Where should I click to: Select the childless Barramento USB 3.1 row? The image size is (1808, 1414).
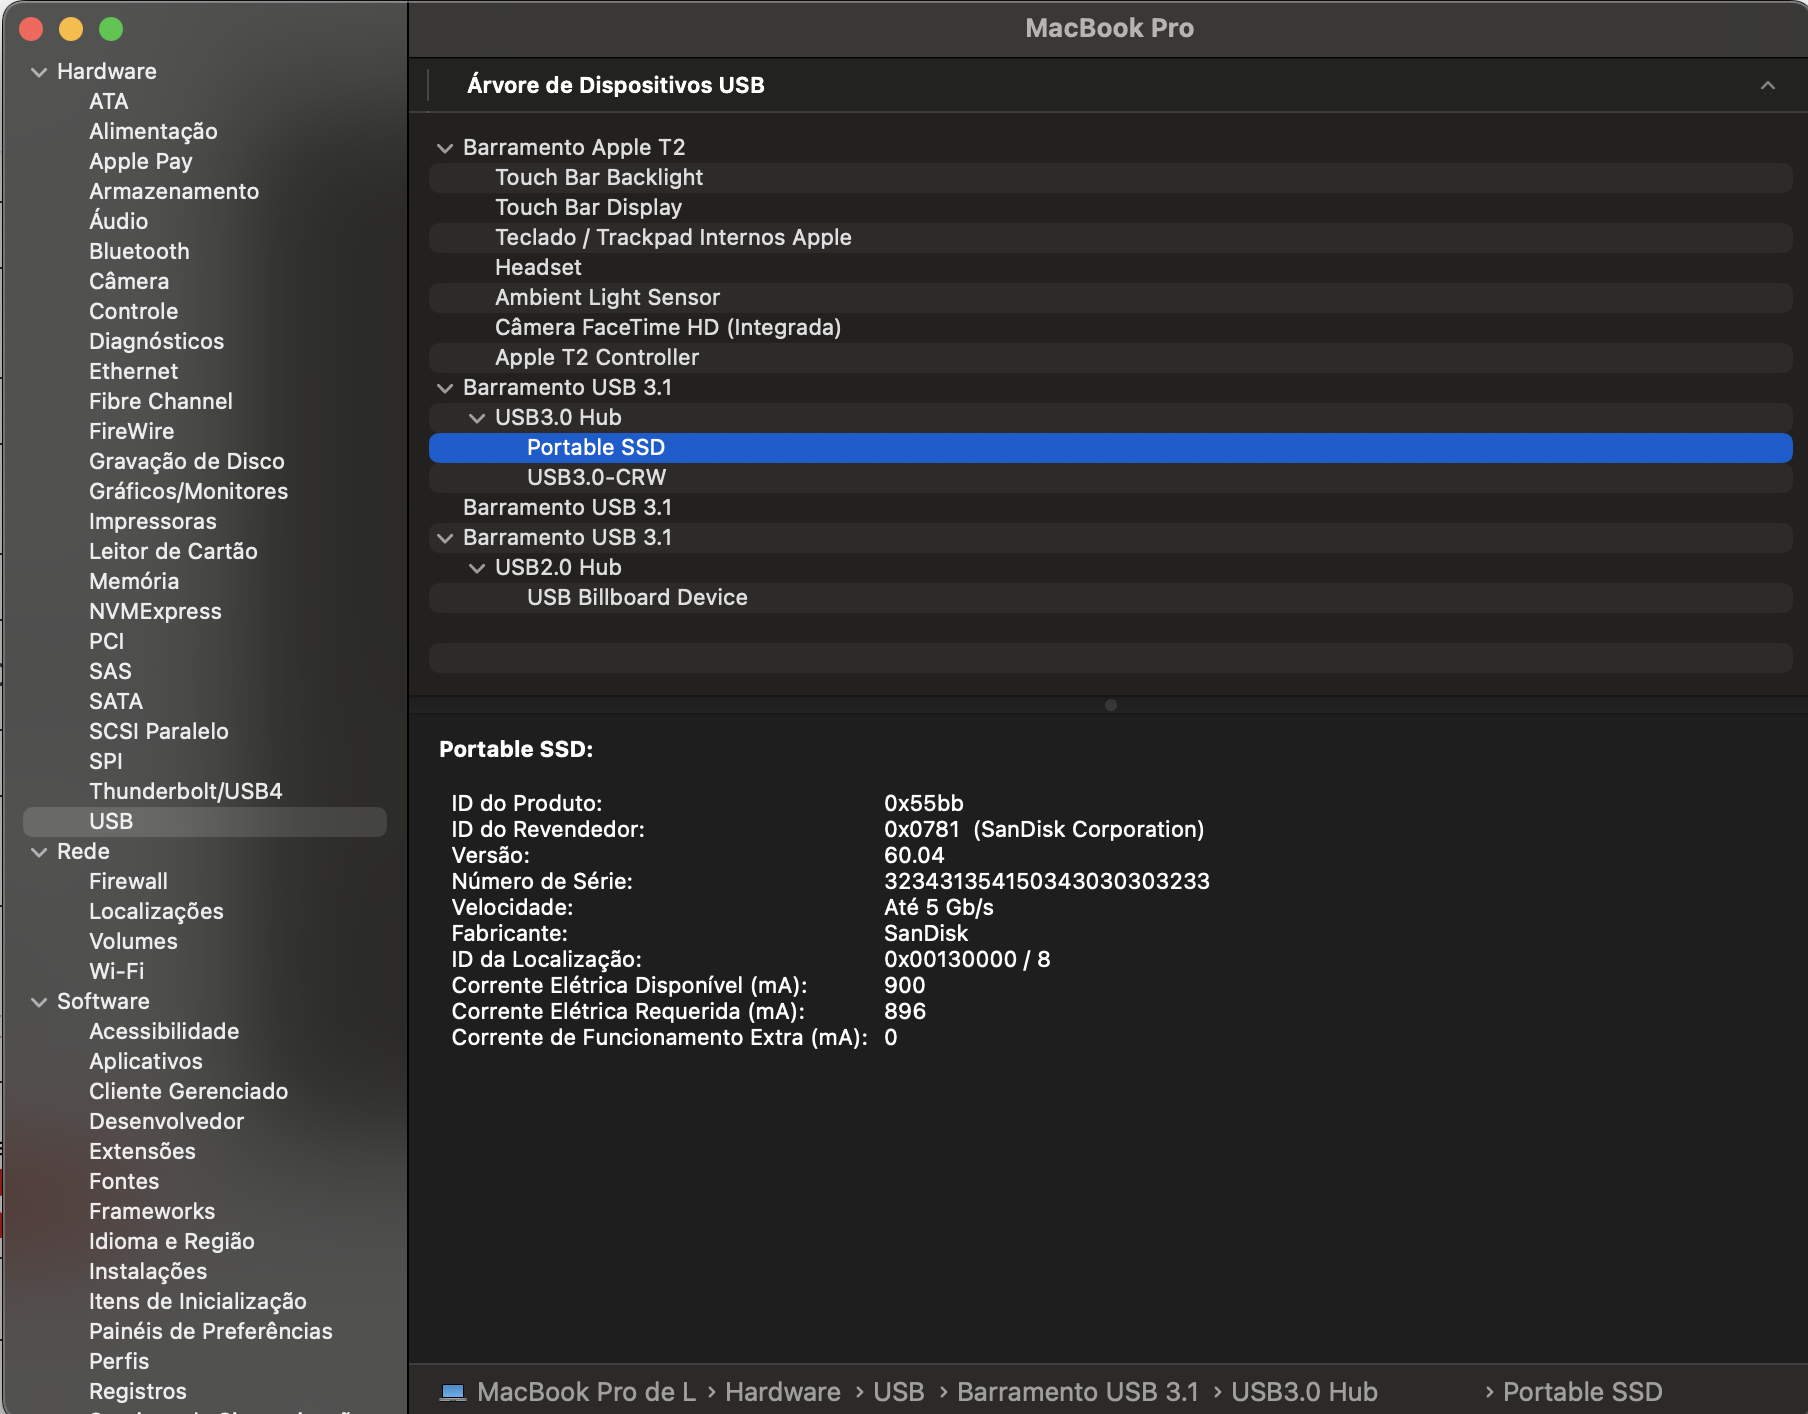[x=1110, y=508]
